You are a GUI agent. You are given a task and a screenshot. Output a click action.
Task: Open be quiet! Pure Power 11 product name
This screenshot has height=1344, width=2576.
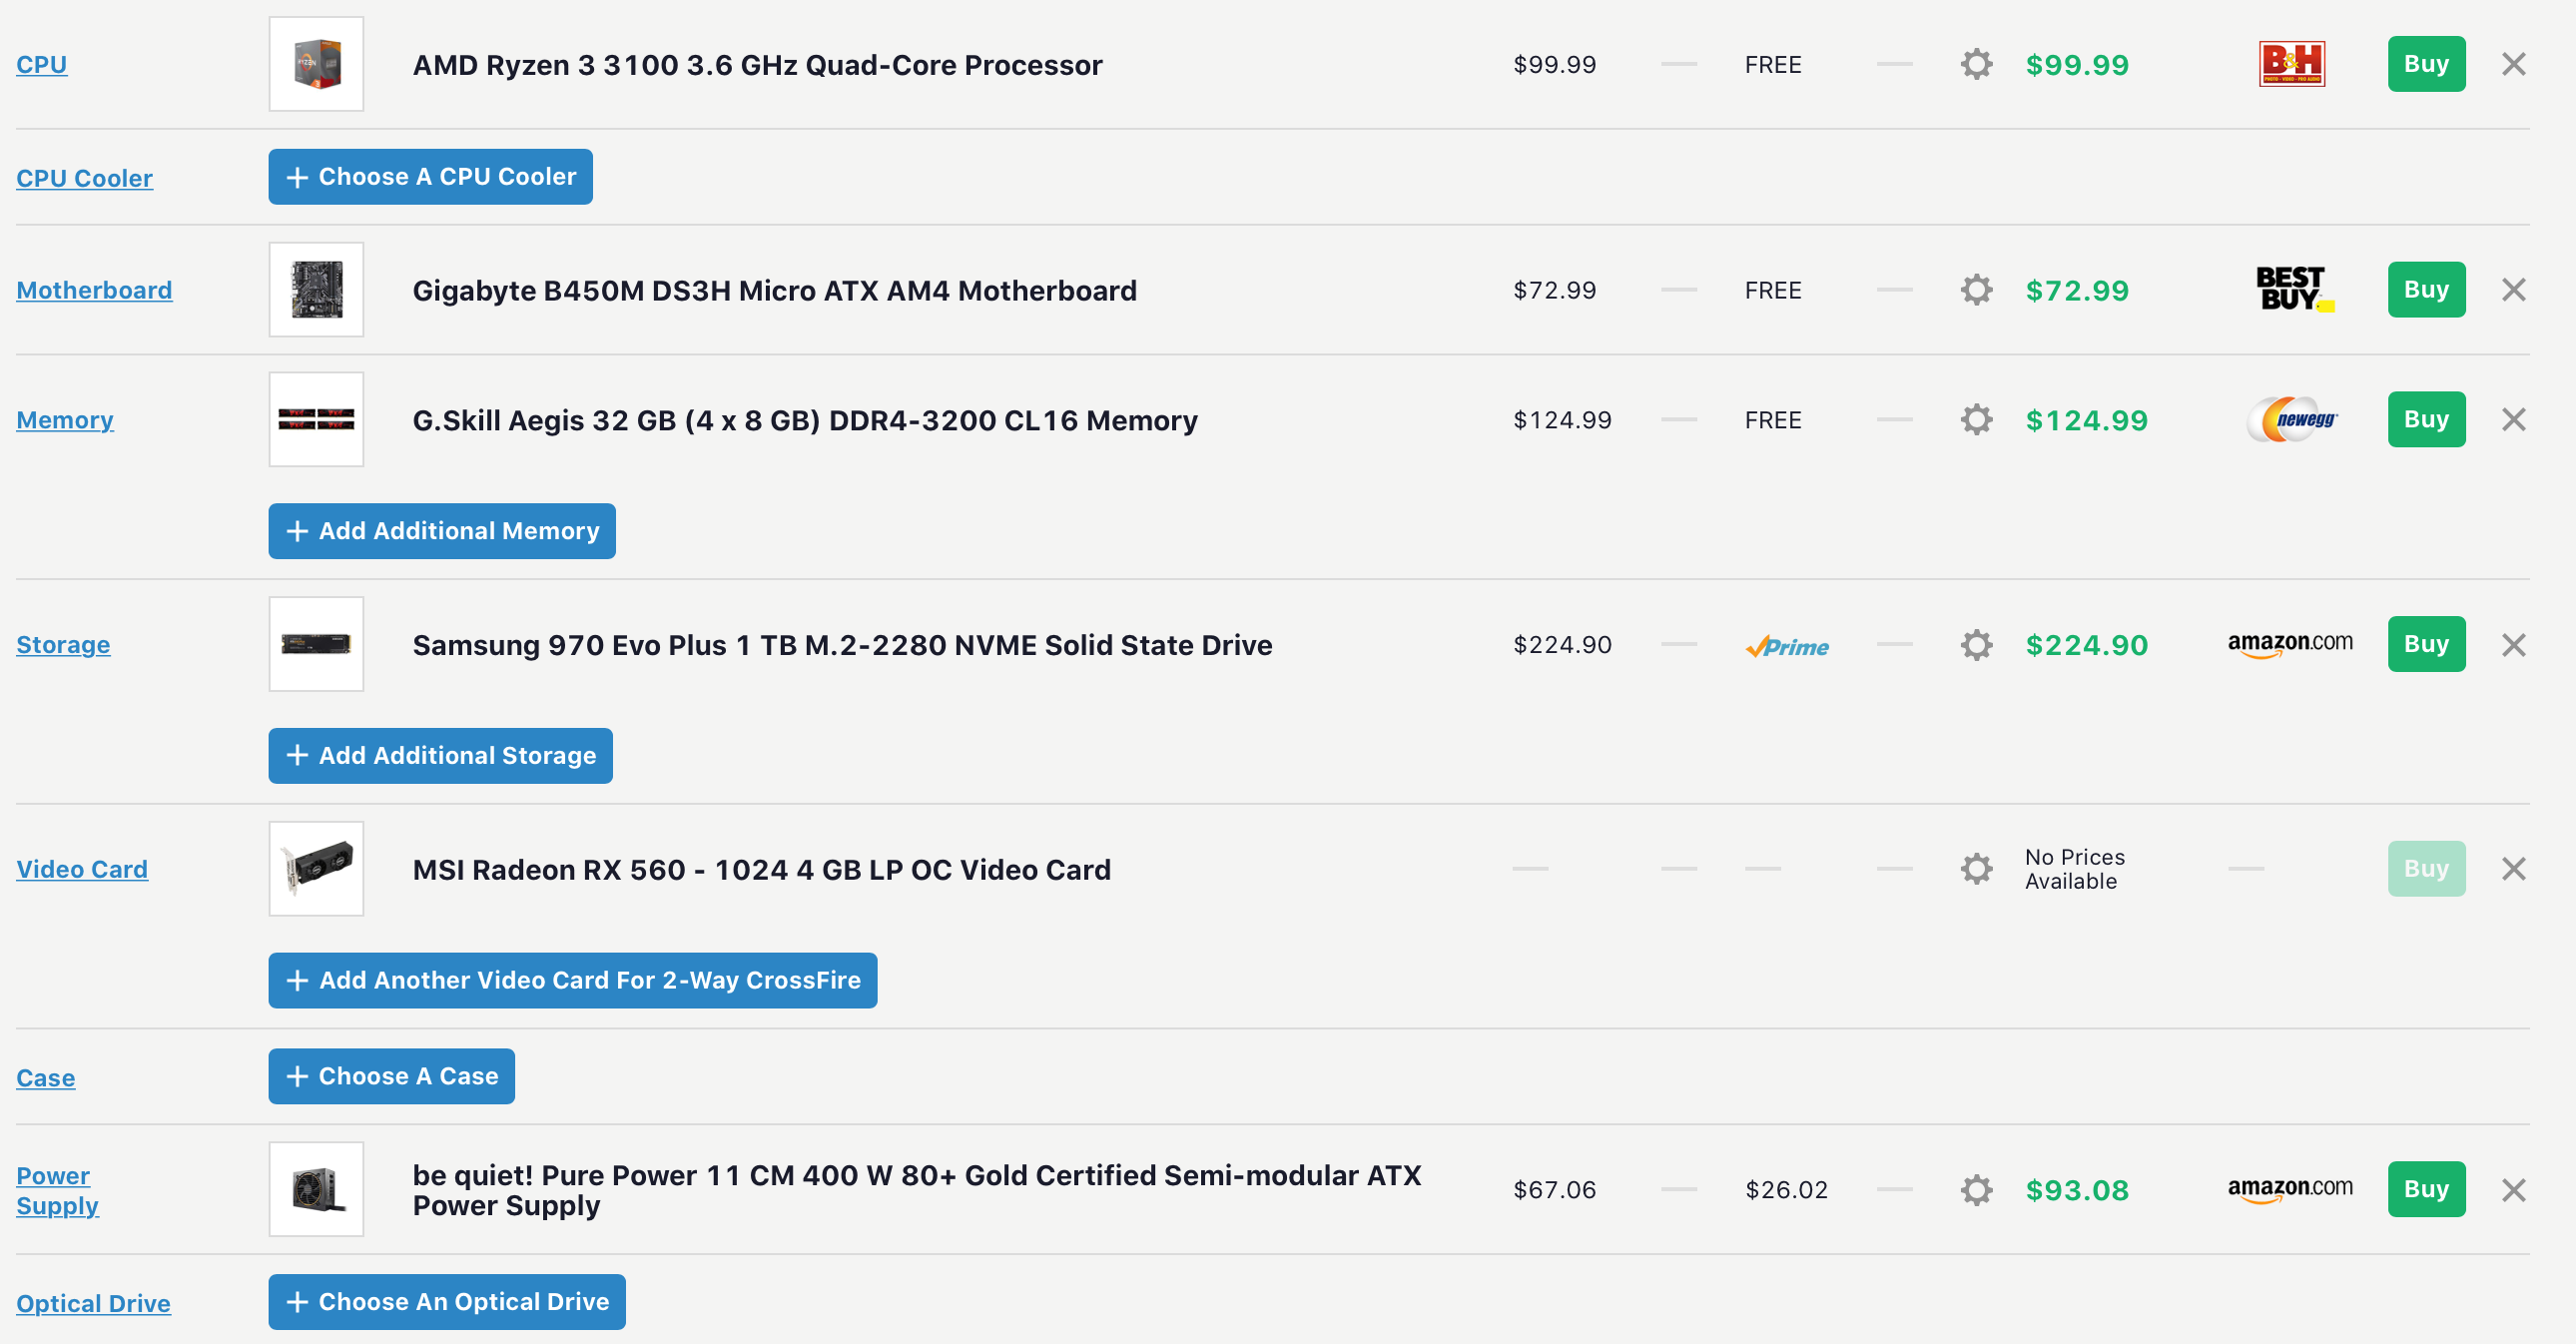pyautogui.click(x=916, y=1191)
